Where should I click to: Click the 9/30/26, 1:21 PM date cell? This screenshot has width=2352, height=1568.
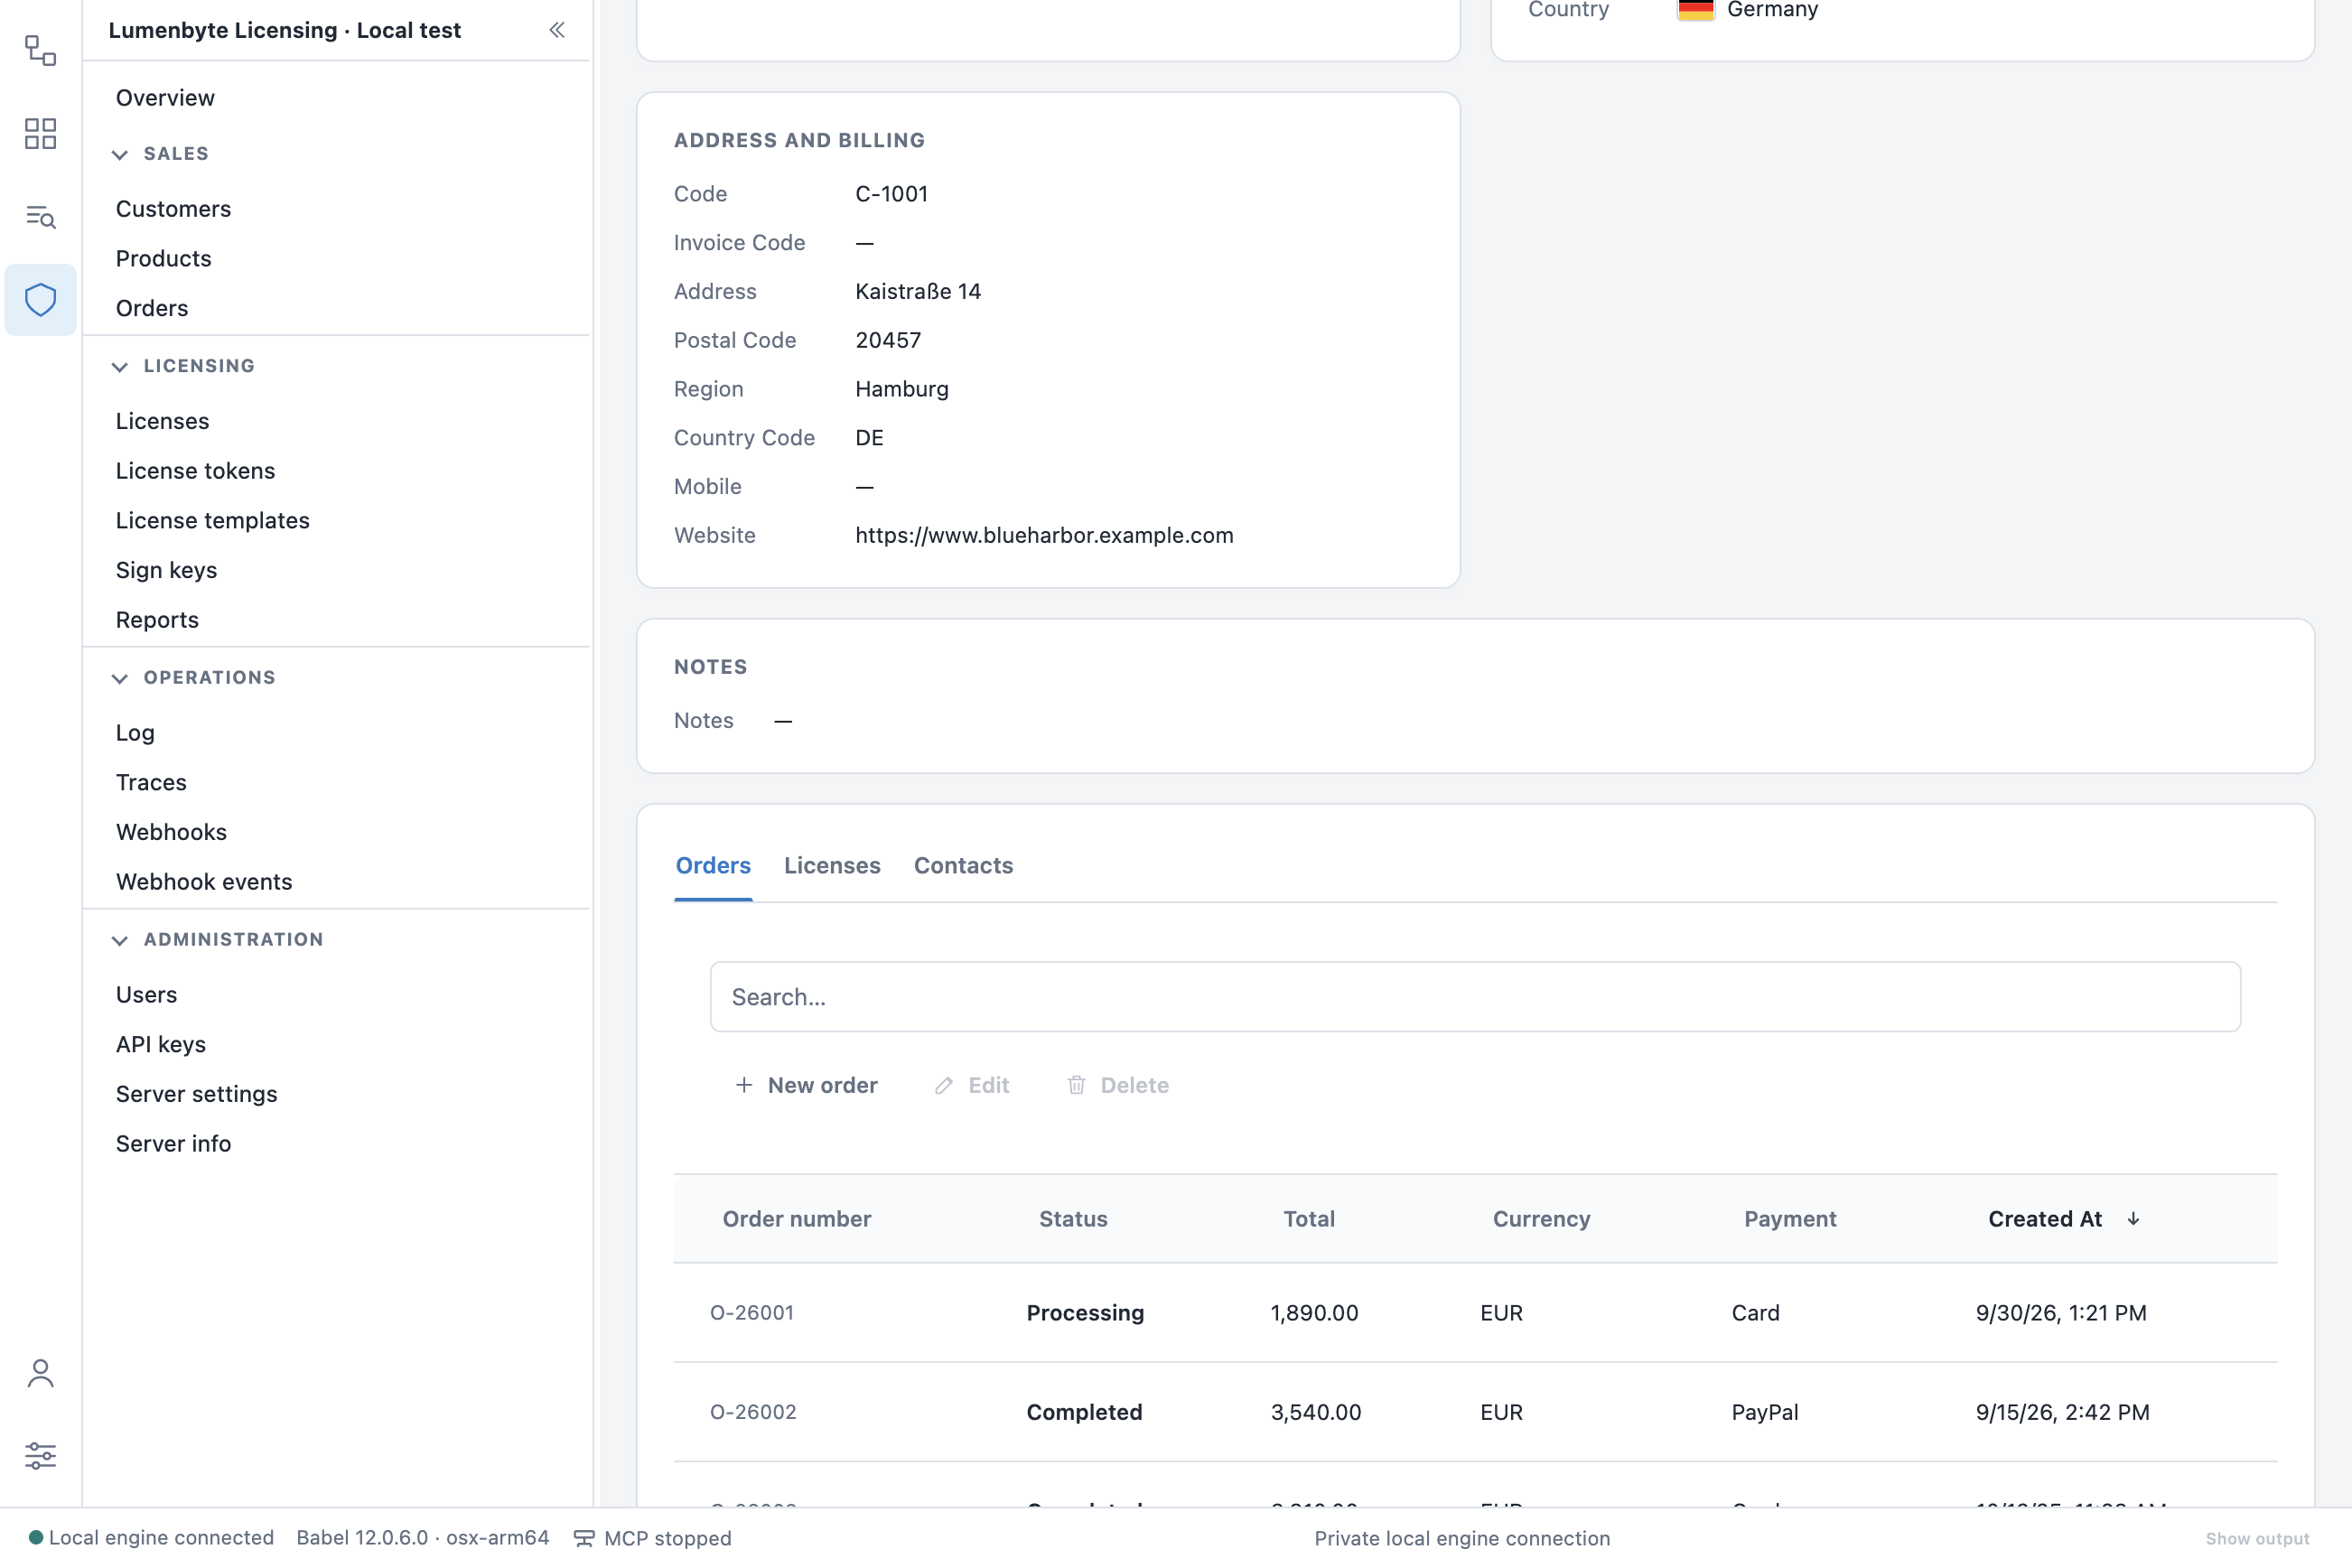click(2061, 1312)
